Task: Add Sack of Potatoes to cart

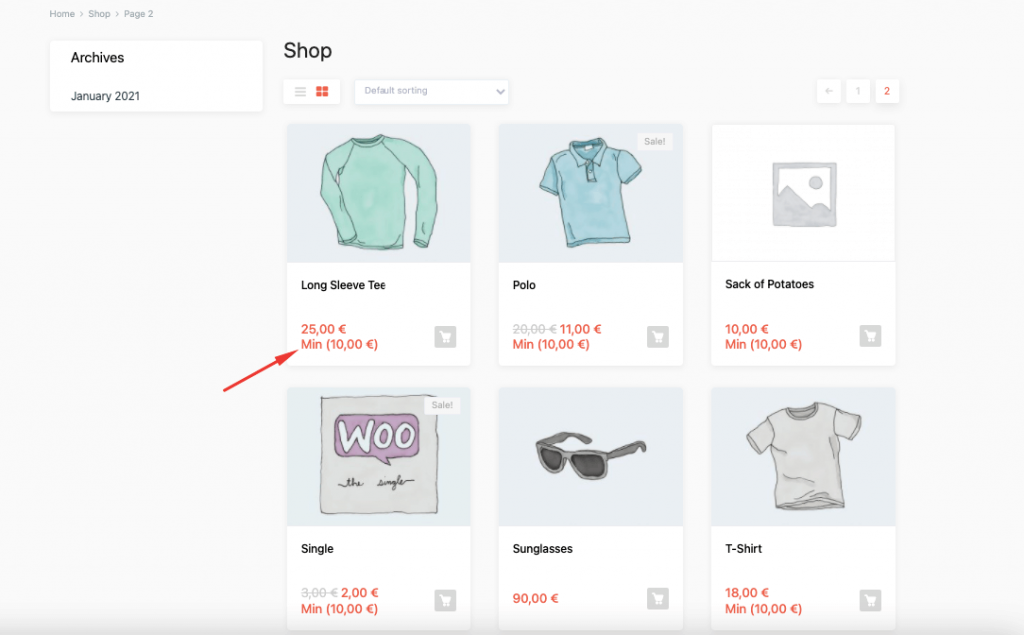Action: [x=869, y=337]
